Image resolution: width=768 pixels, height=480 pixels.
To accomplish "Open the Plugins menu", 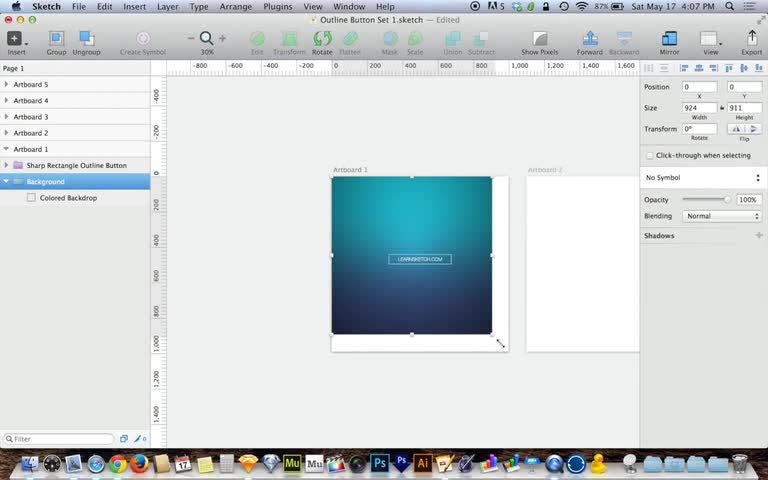I will (278, 6).
